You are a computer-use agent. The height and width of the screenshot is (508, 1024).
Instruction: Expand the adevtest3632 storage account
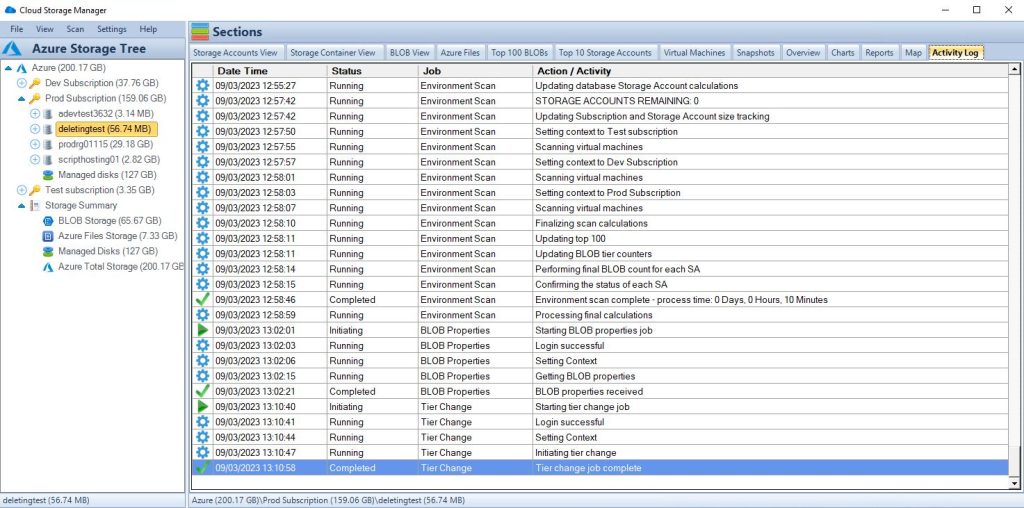click(x=35, y=114)
